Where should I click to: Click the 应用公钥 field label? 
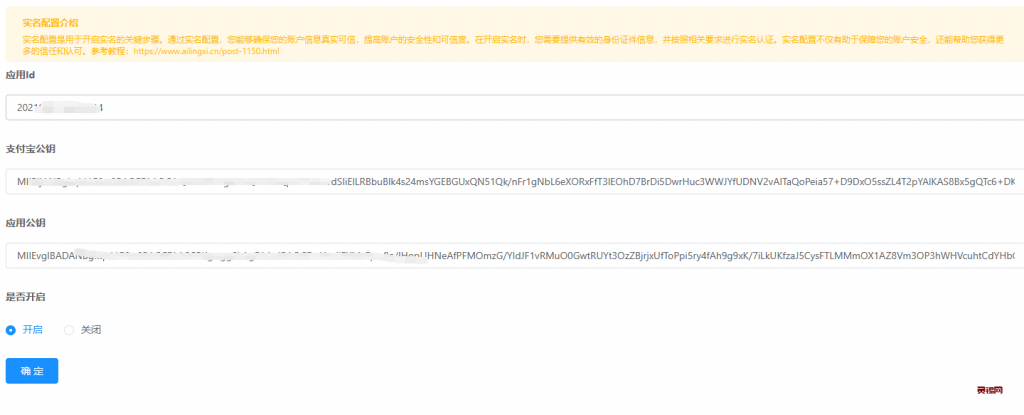pos(25,223)
